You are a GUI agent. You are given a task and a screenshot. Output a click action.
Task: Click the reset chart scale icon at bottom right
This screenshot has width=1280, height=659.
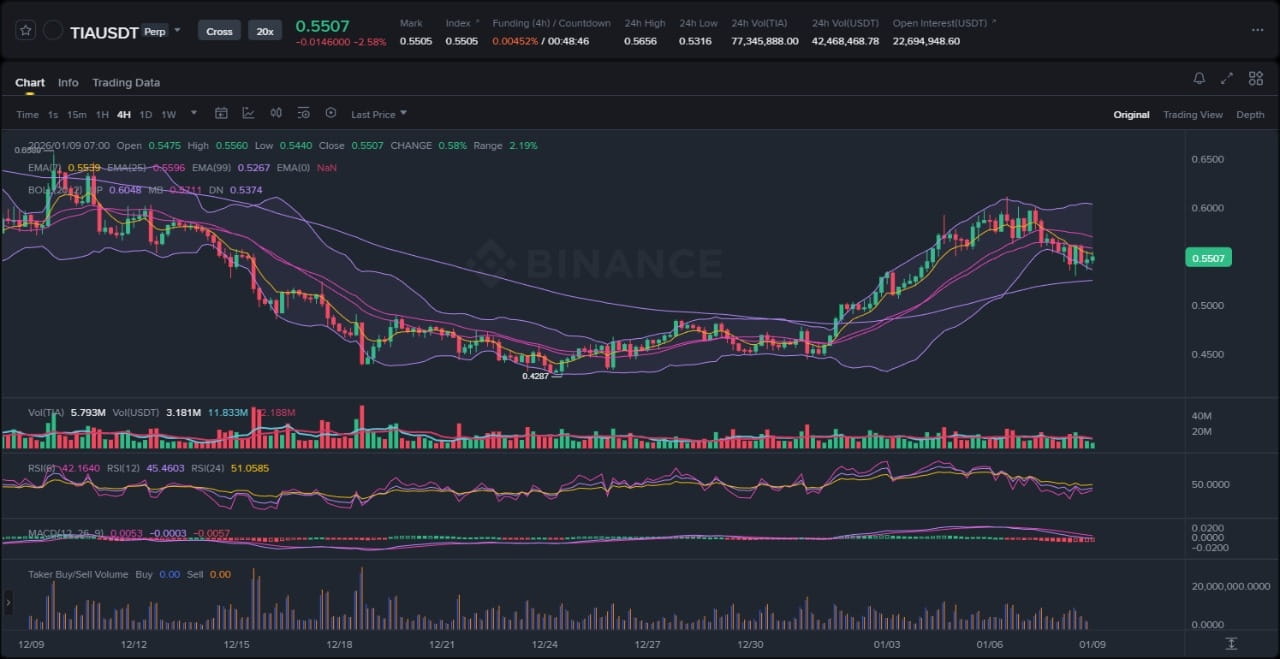(x=1231, y=643)
